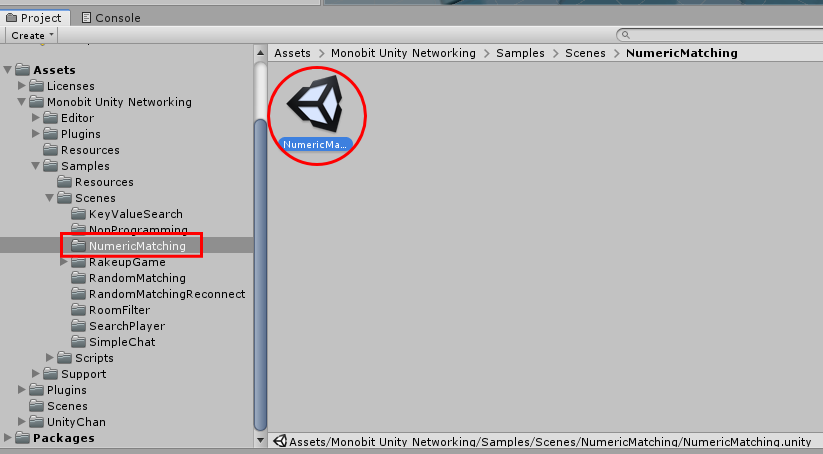823x454 pixels.
Task: Switch to the Console tab
Action: pyautogui.click(x=111, y=18)
